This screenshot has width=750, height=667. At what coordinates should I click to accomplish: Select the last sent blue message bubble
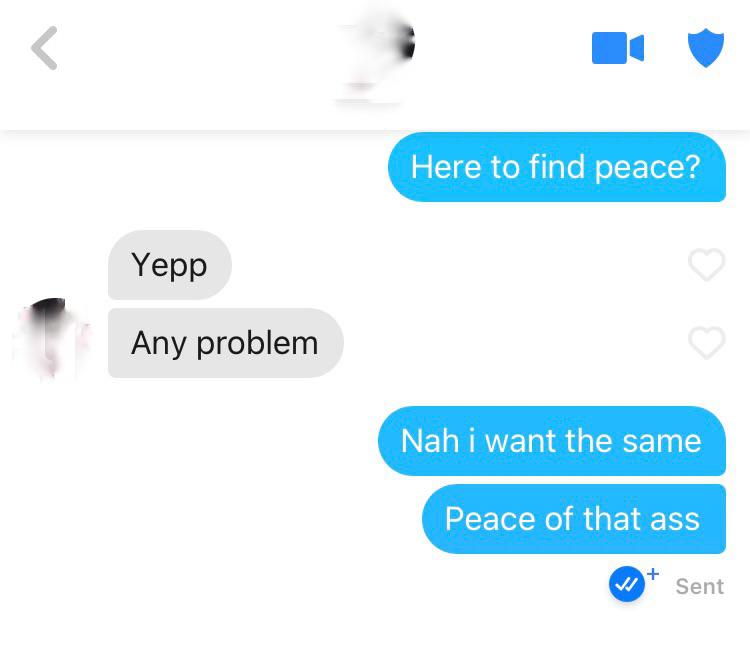point(574,519)
